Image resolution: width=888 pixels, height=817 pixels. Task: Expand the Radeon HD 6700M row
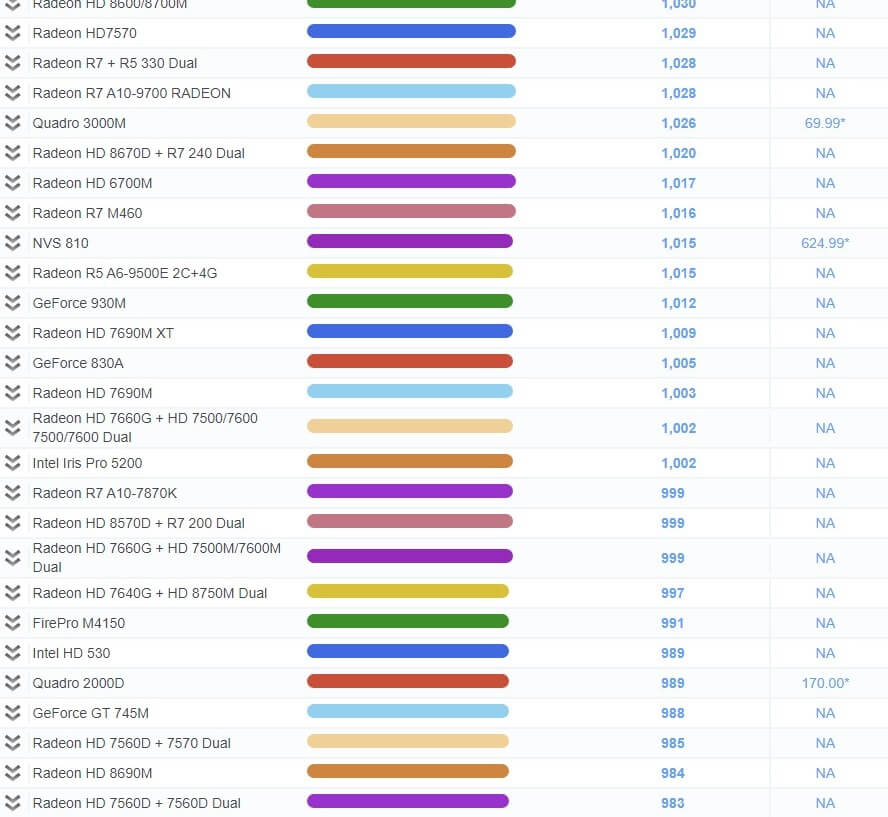click(x=12, y=183)
